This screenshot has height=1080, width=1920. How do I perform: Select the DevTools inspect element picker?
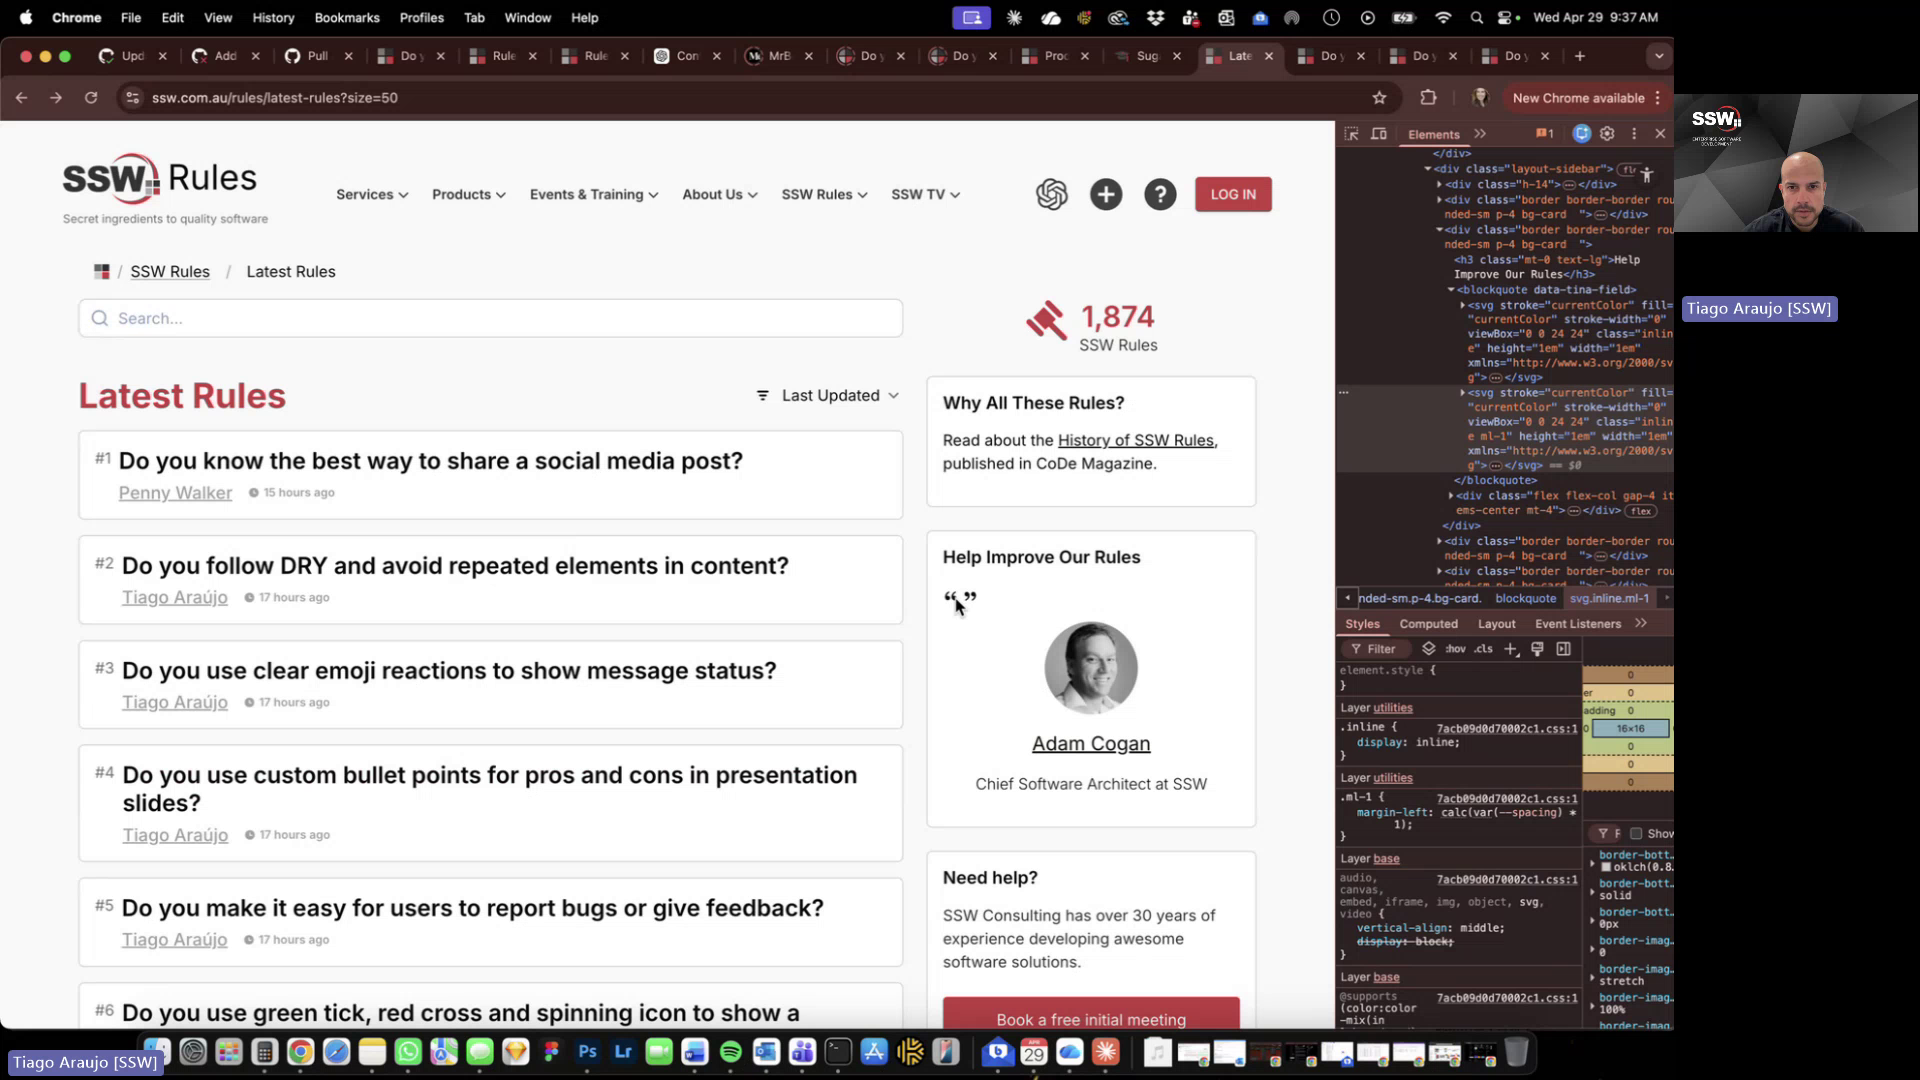point(1351,134)
